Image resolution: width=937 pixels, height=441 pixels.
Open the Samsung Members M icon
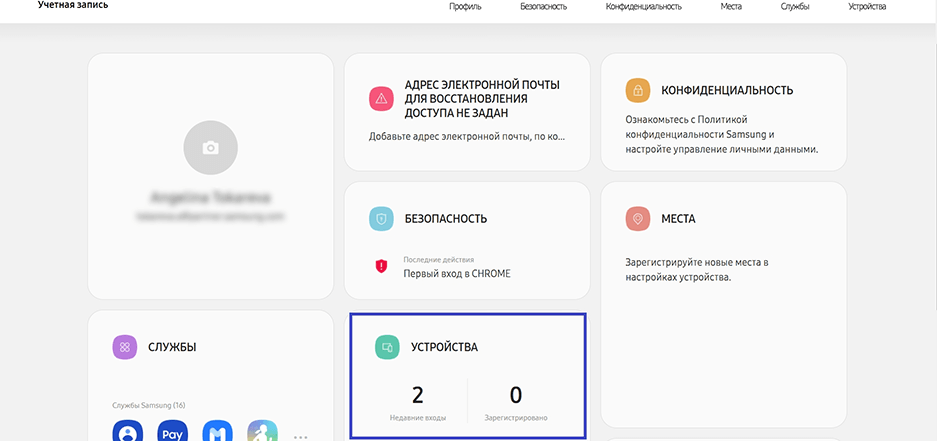(218, 431)
